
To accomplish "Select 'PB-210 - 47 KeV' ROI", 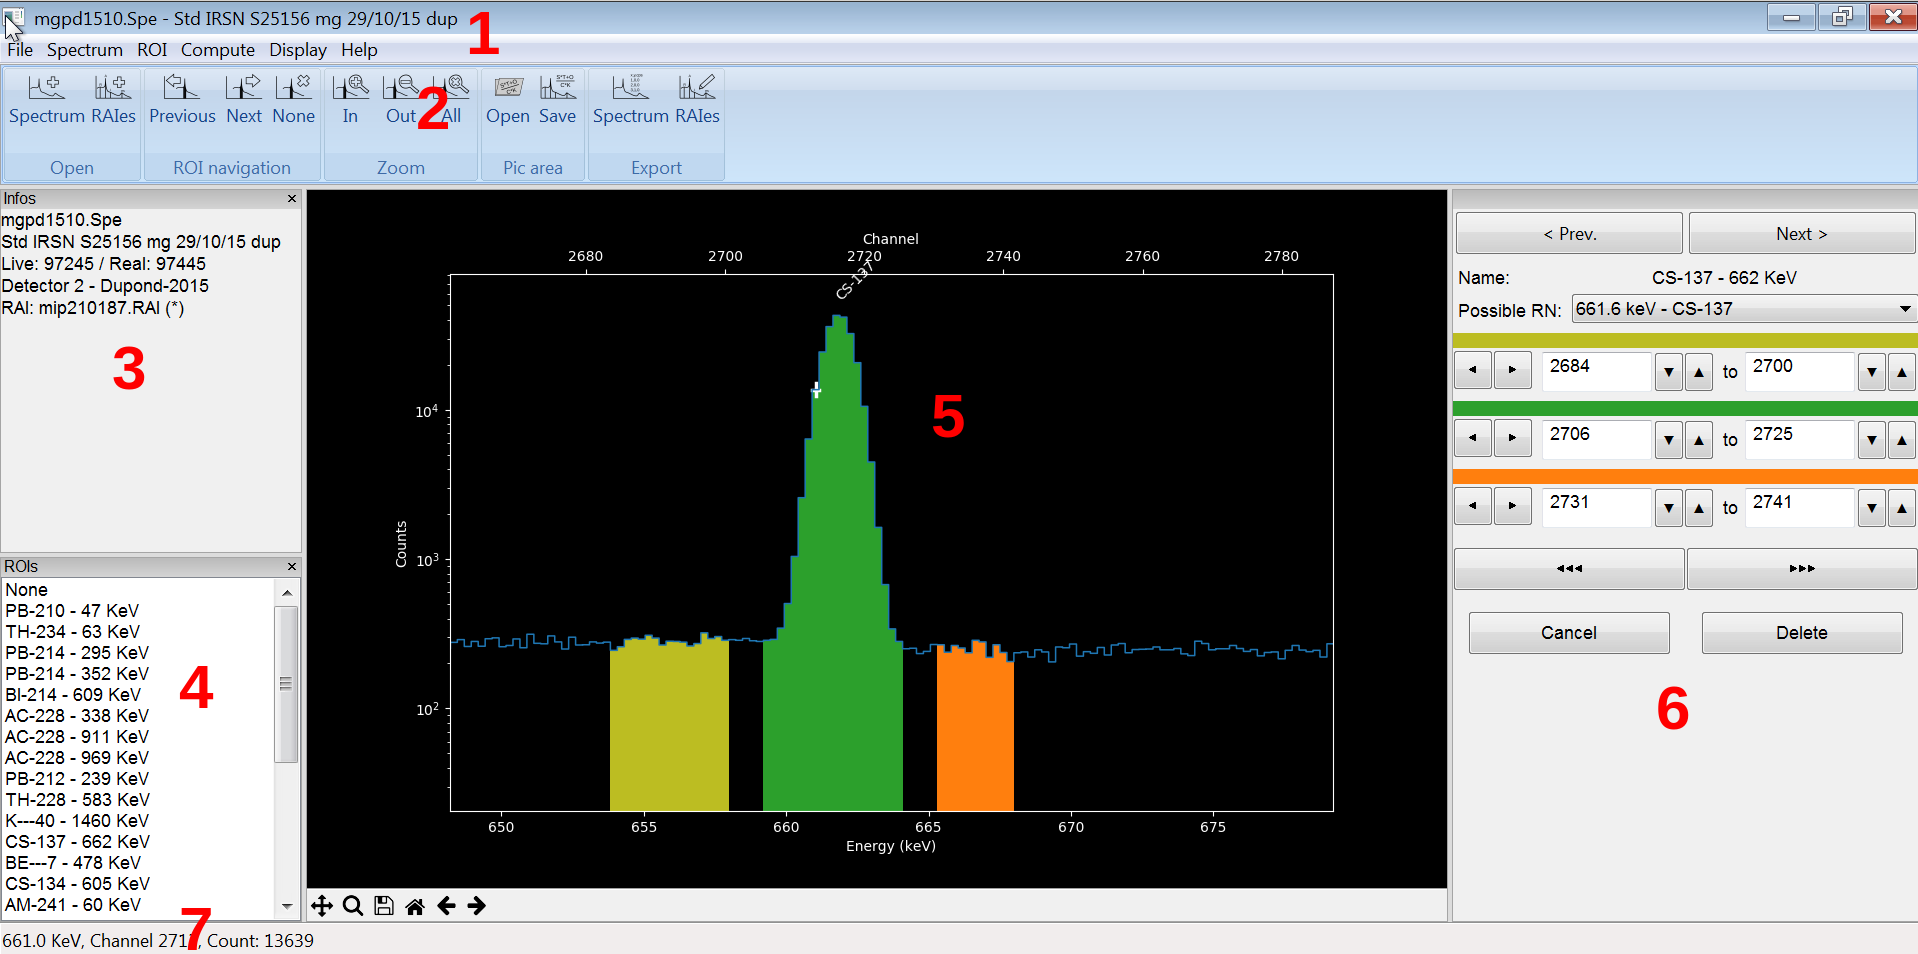I will click(x=138, y=611).
